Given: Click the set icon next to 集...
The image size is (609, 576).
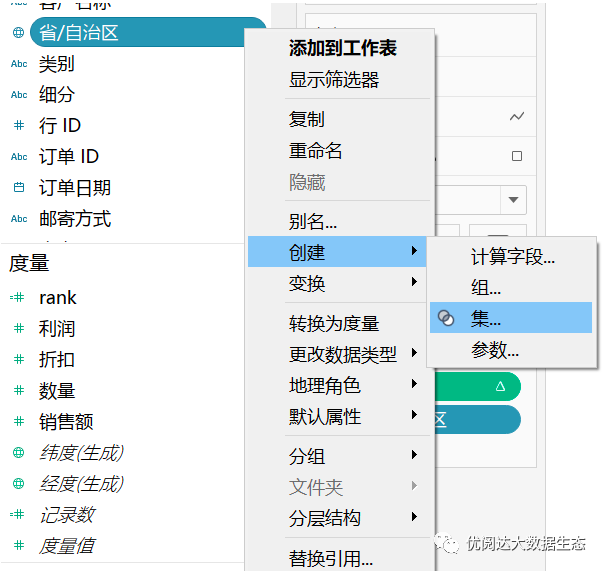Looking at the screenshot, I should [x=447, y=318].
